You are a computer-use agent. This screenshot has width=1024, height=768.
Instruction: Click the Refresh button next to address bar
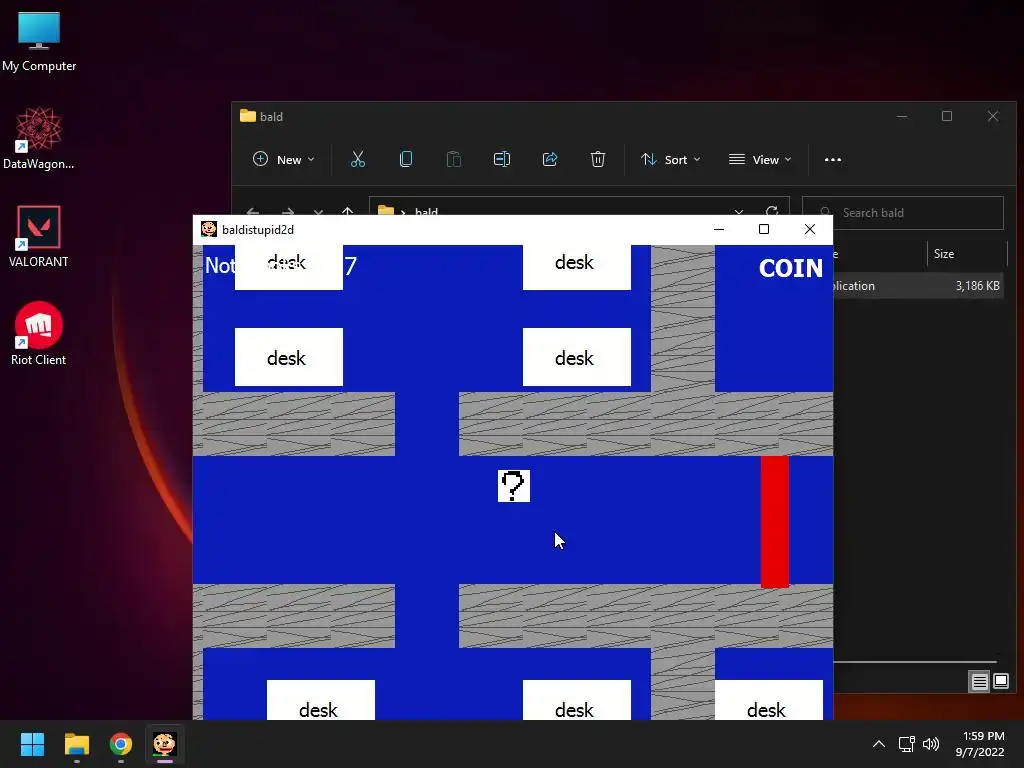[x=772, y=211]
